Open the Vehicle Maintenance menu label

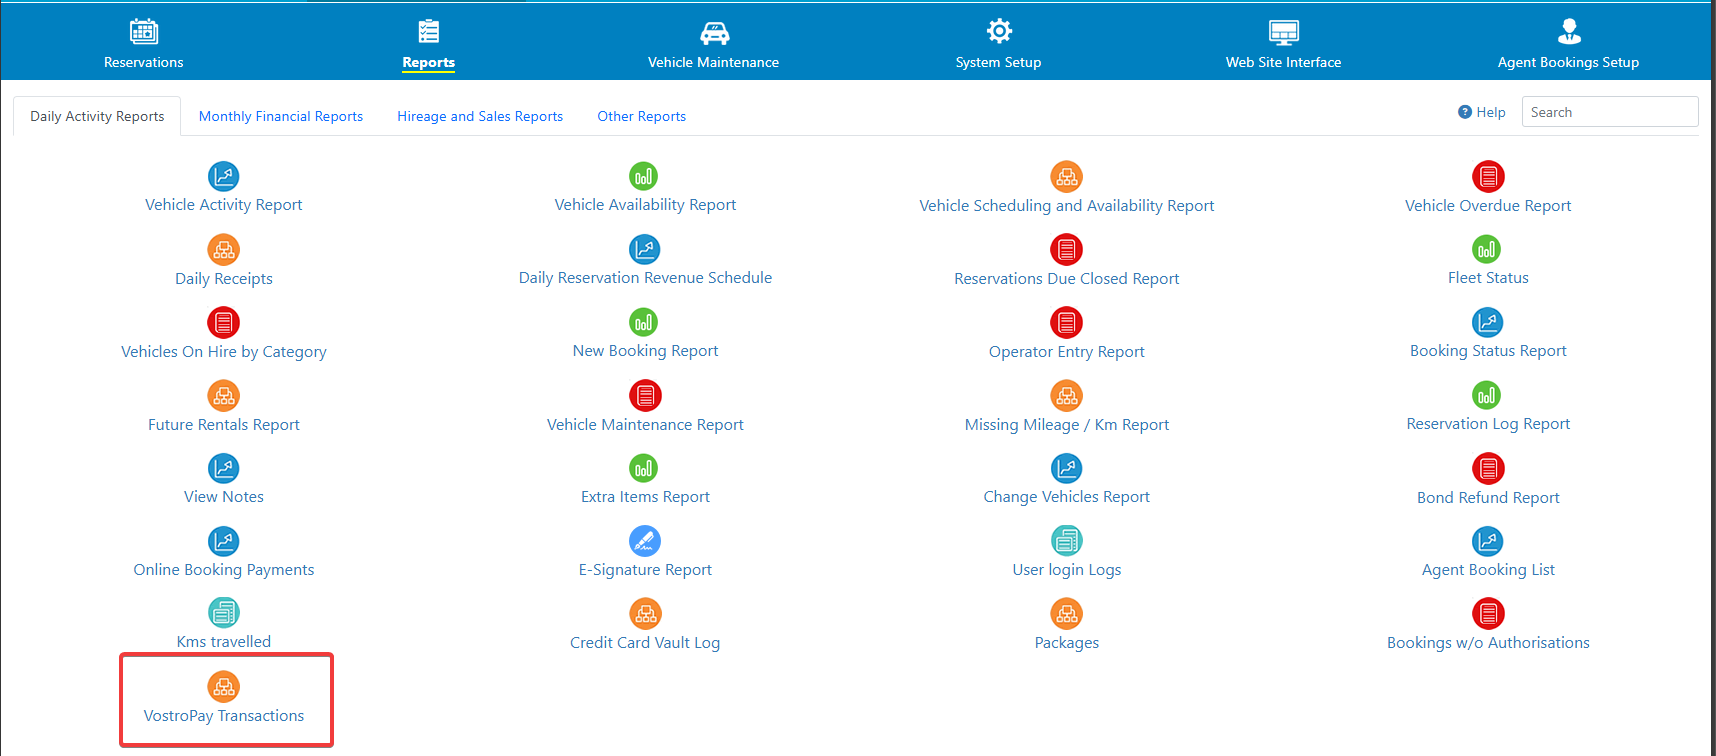[x=713, y=62]
